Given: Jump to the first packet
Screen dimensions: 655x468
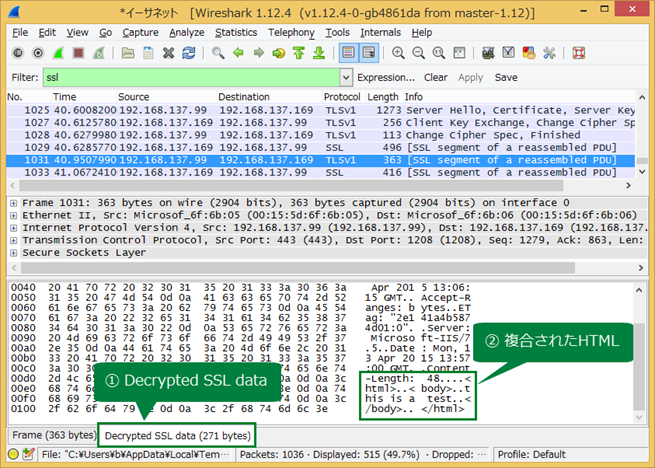Looking at the screenshot, I should coord(299,53).
